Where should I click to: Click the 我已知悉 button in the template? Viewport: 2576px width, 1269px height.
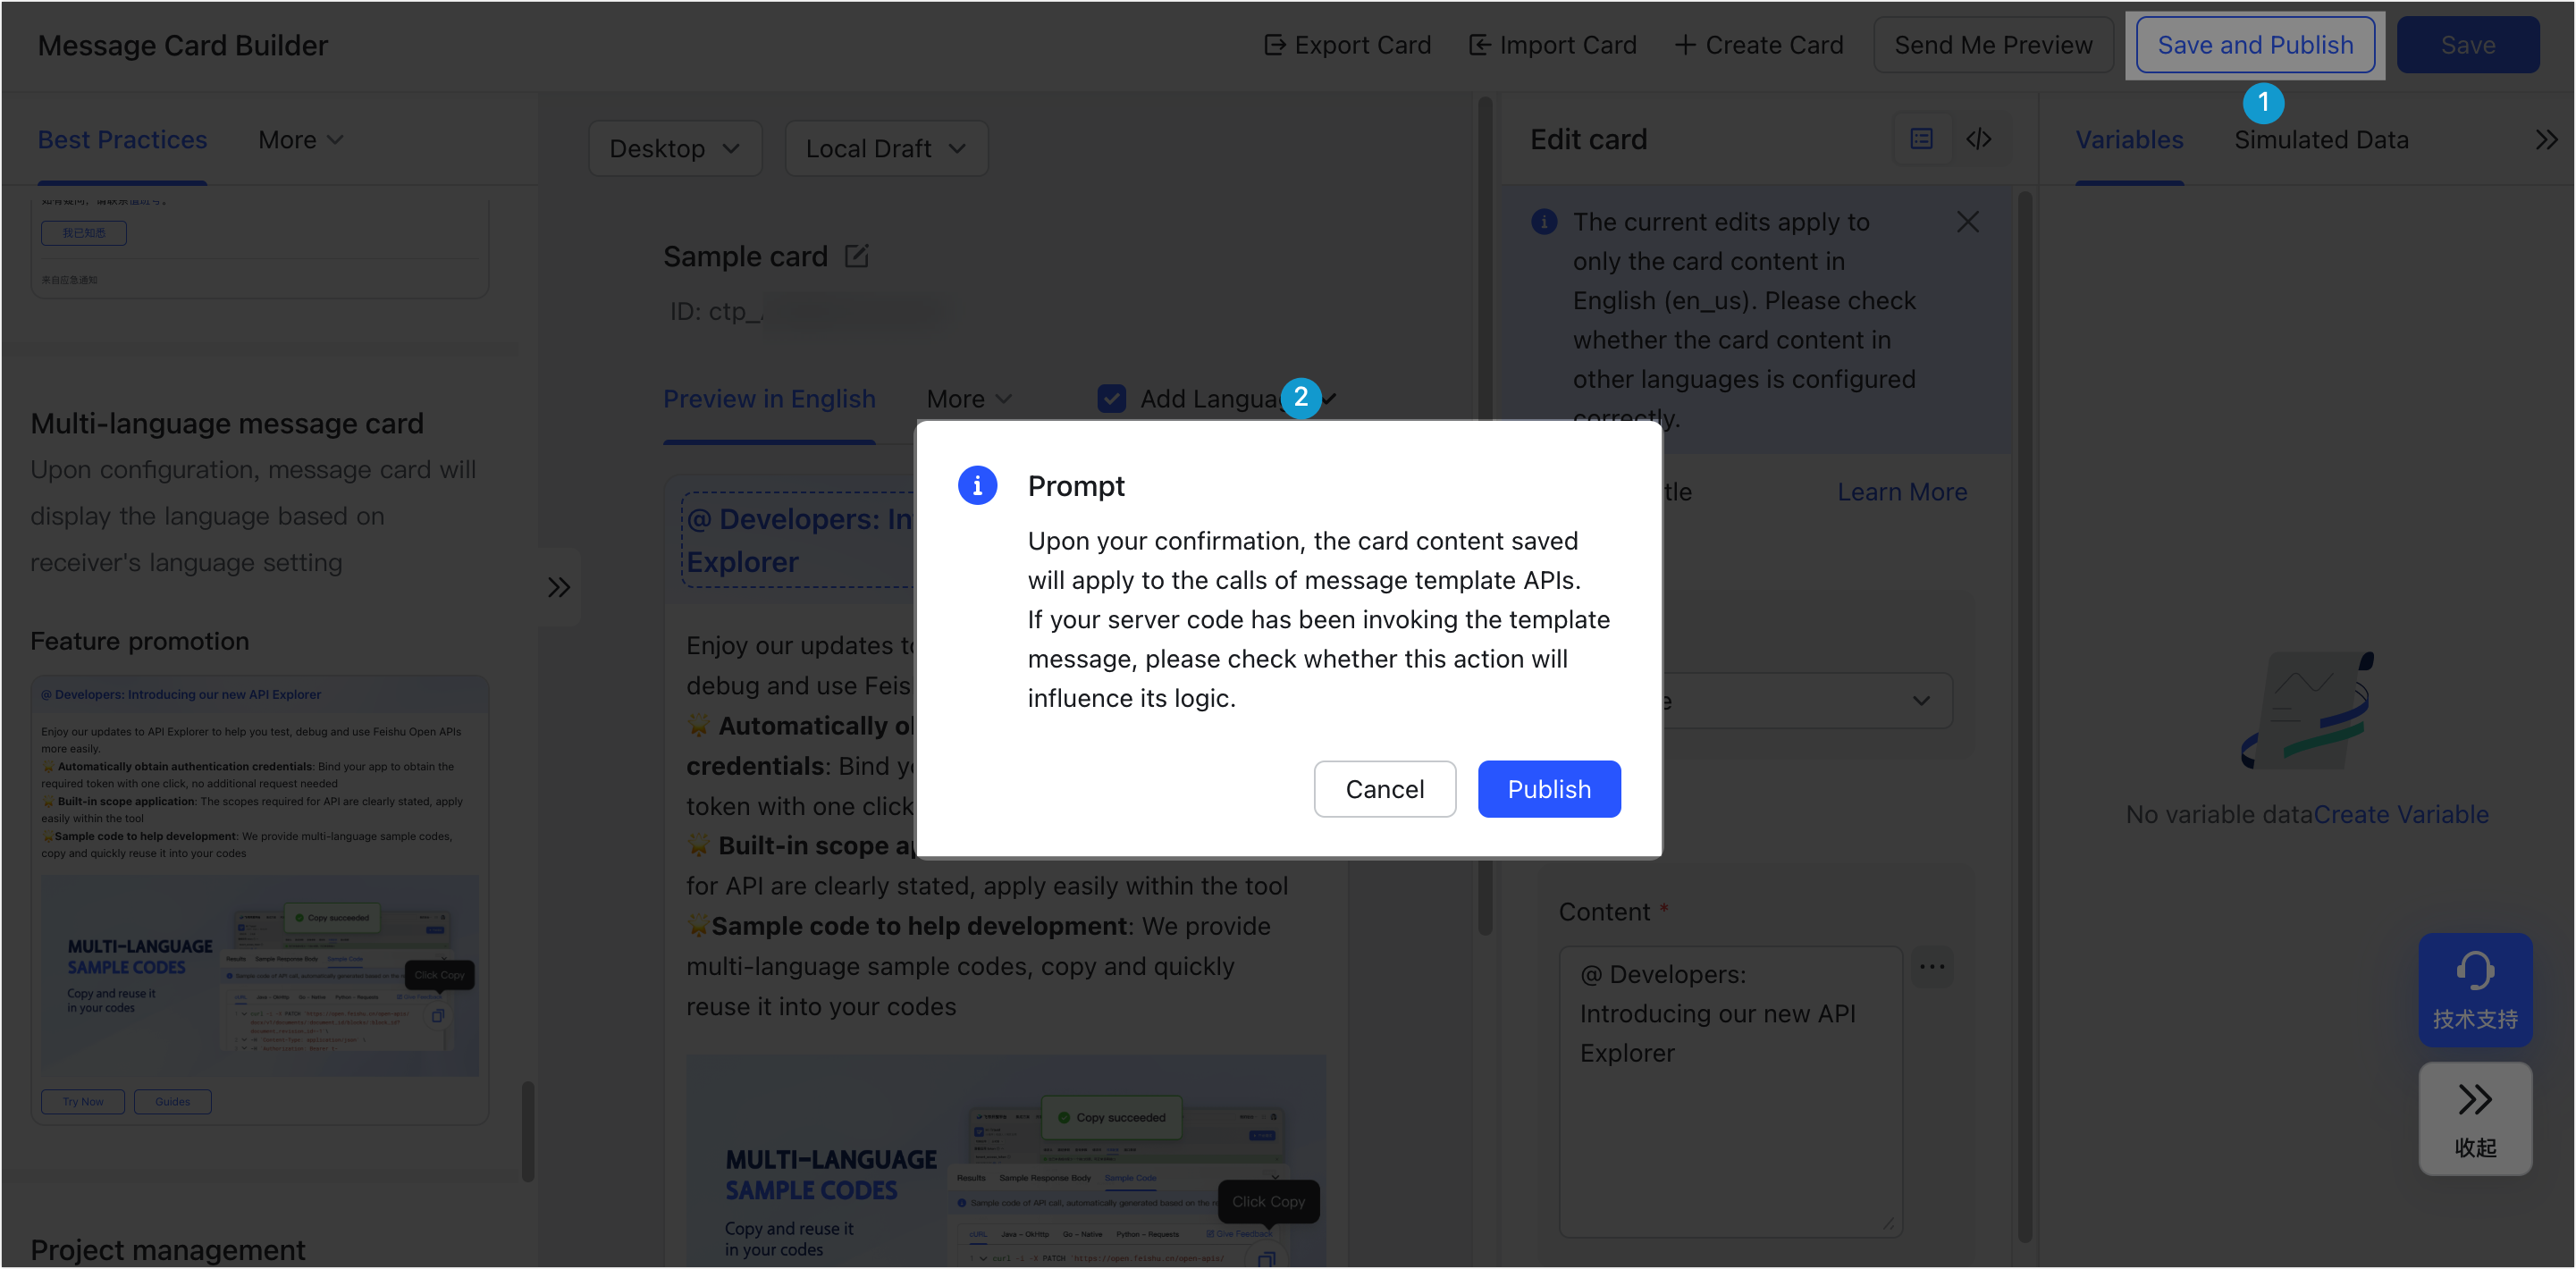tap(84, 233)
